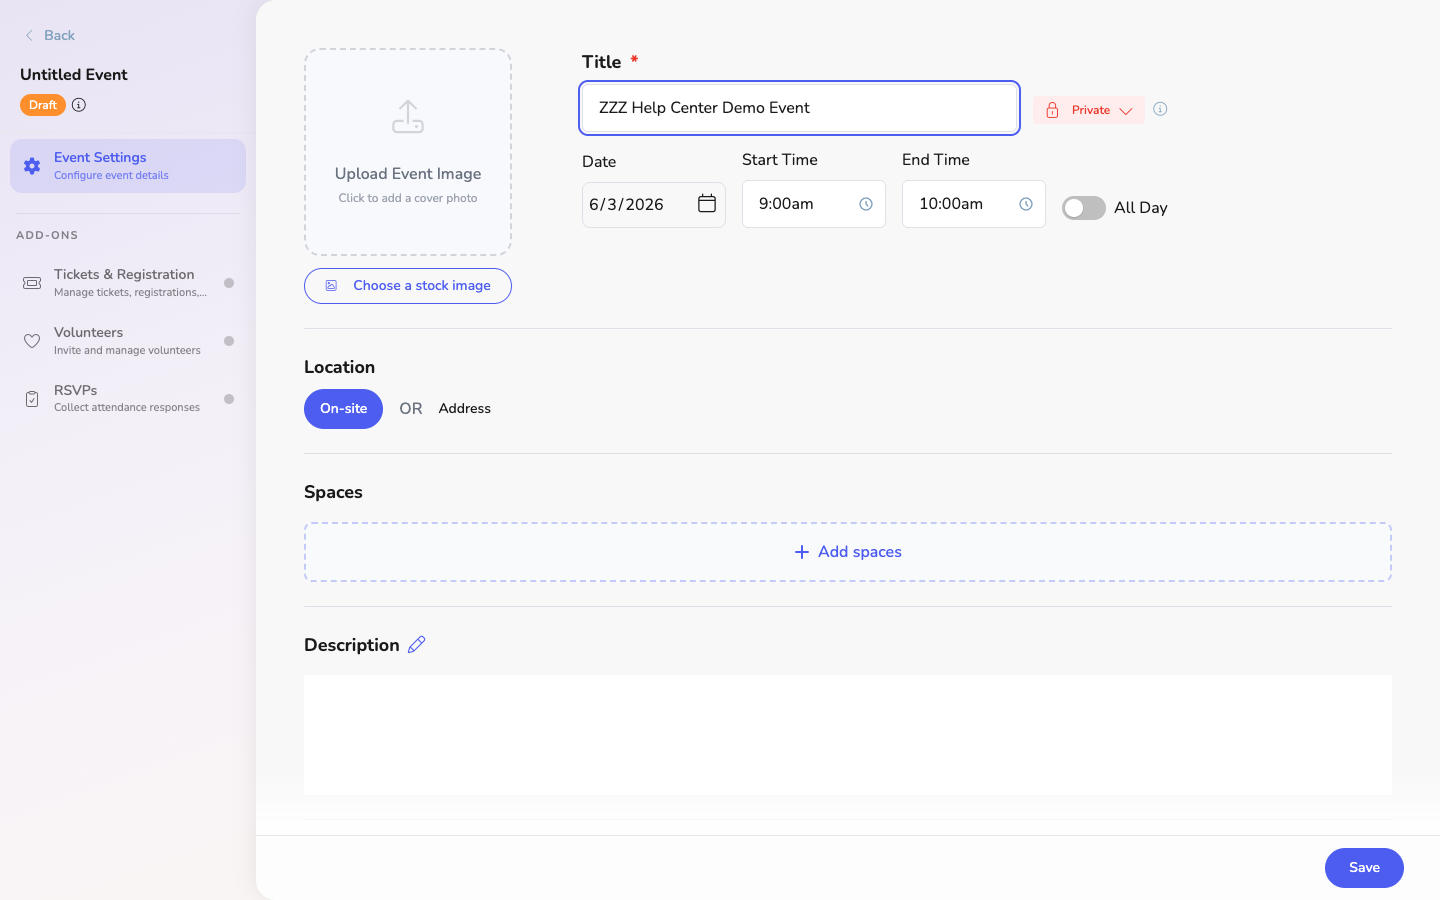Open the Draft status info icon

79,105
